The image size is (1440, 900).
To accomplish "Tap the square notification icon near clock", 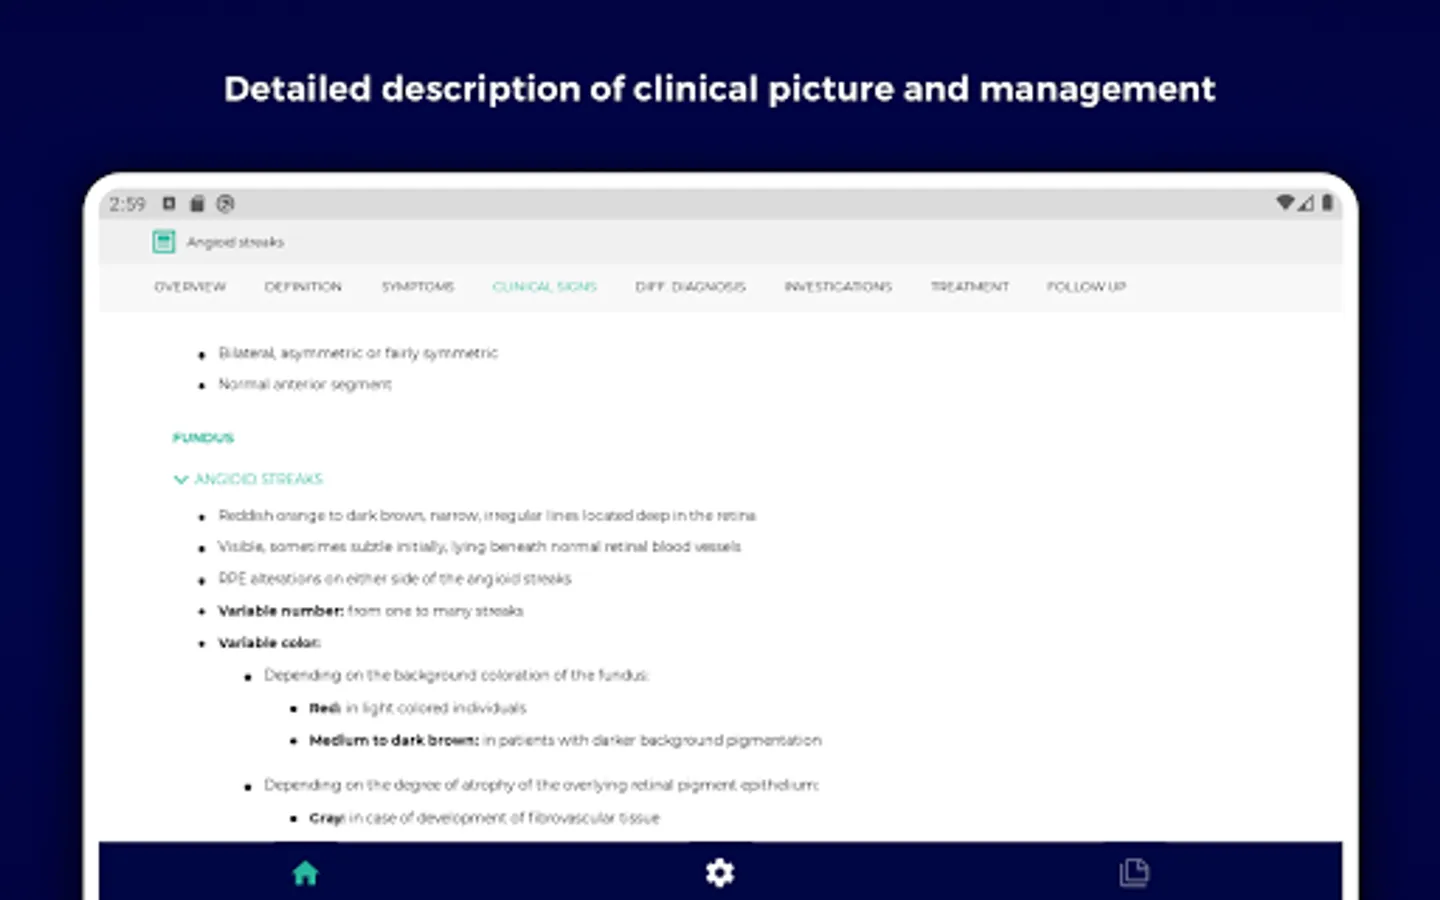I will point(169,204).
